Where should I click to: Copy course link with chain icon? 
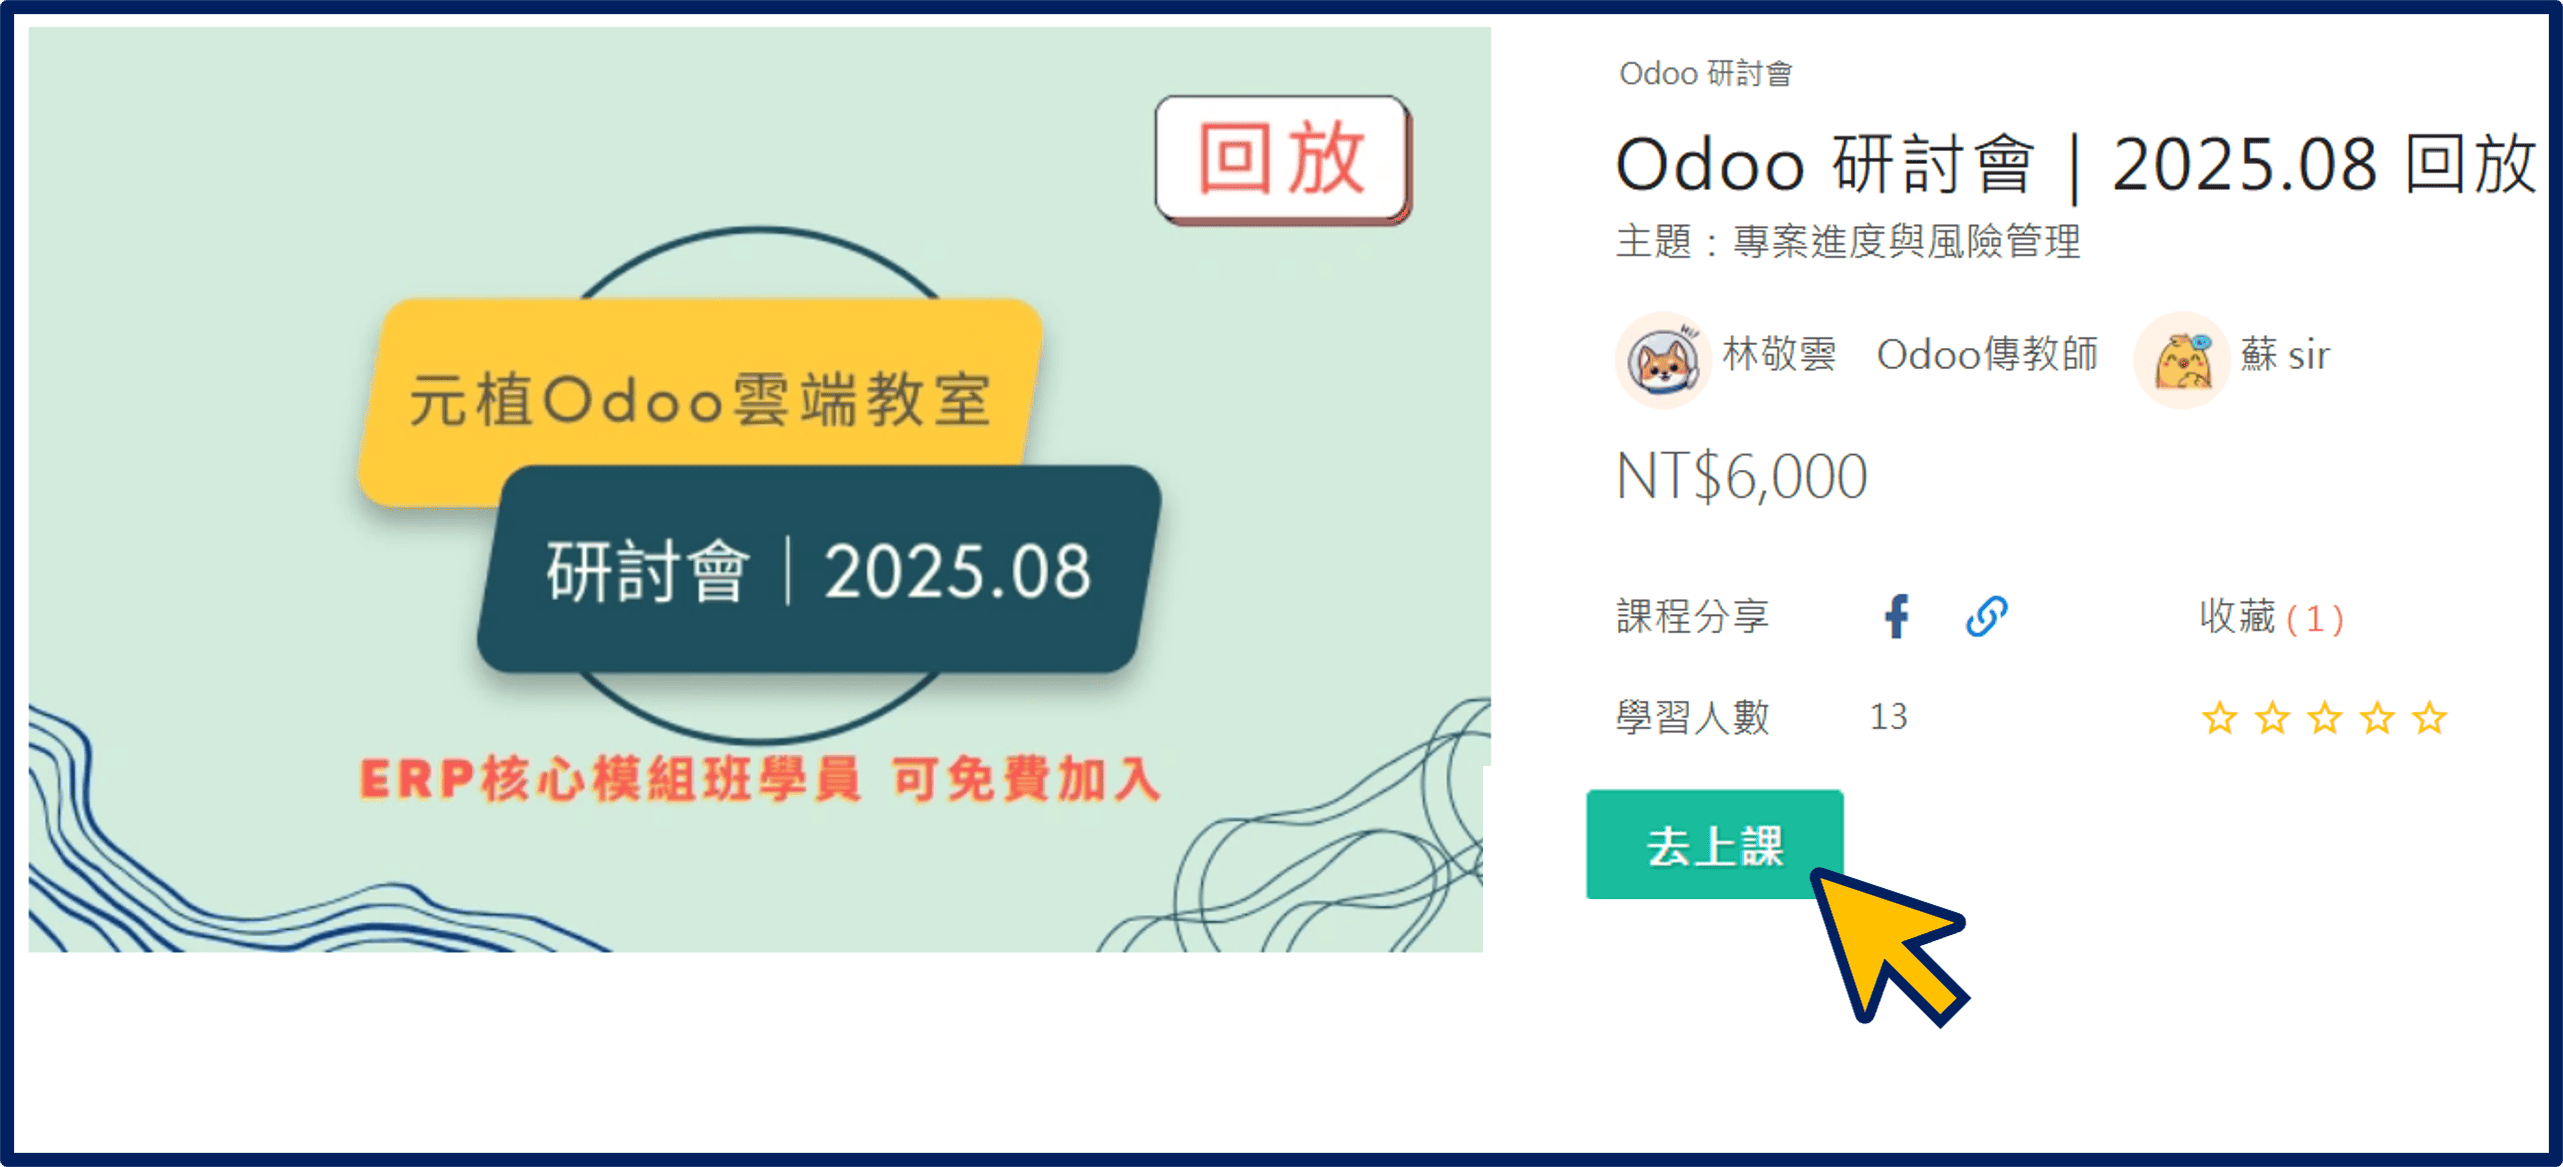coord(1986,616)
